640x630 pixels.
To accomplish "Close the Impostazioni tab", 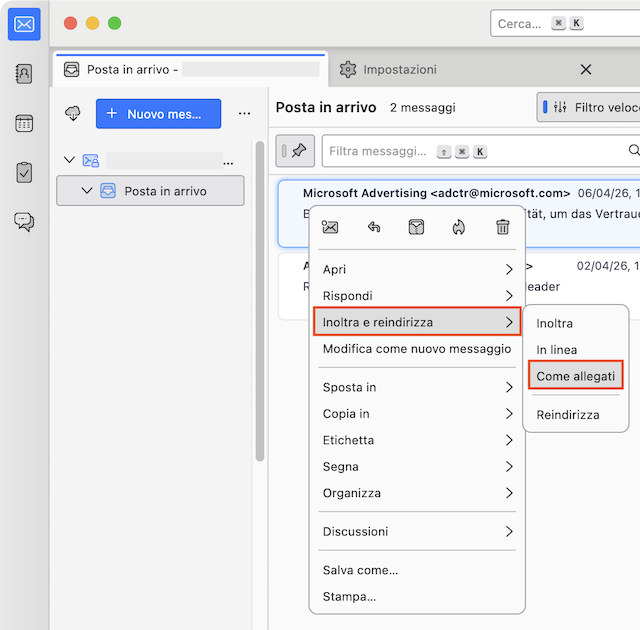I will pyautogui.click(x=586, y=69).
